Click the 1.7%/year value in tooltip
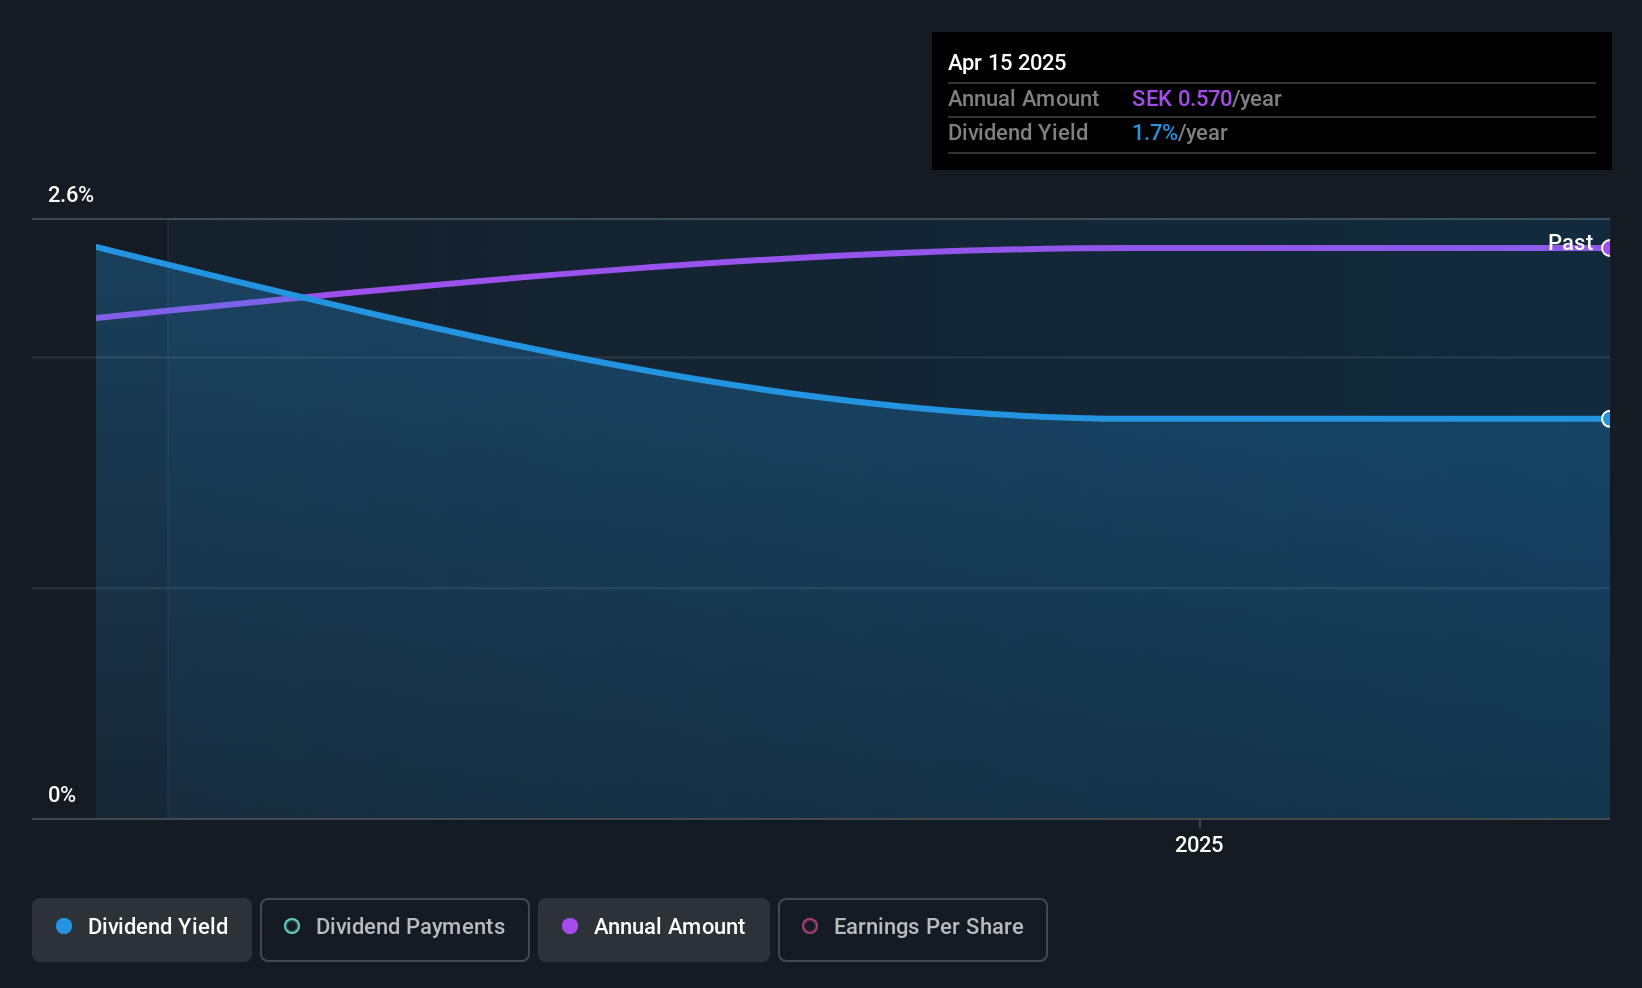The image size is (1642, 988). point(1179,133)
